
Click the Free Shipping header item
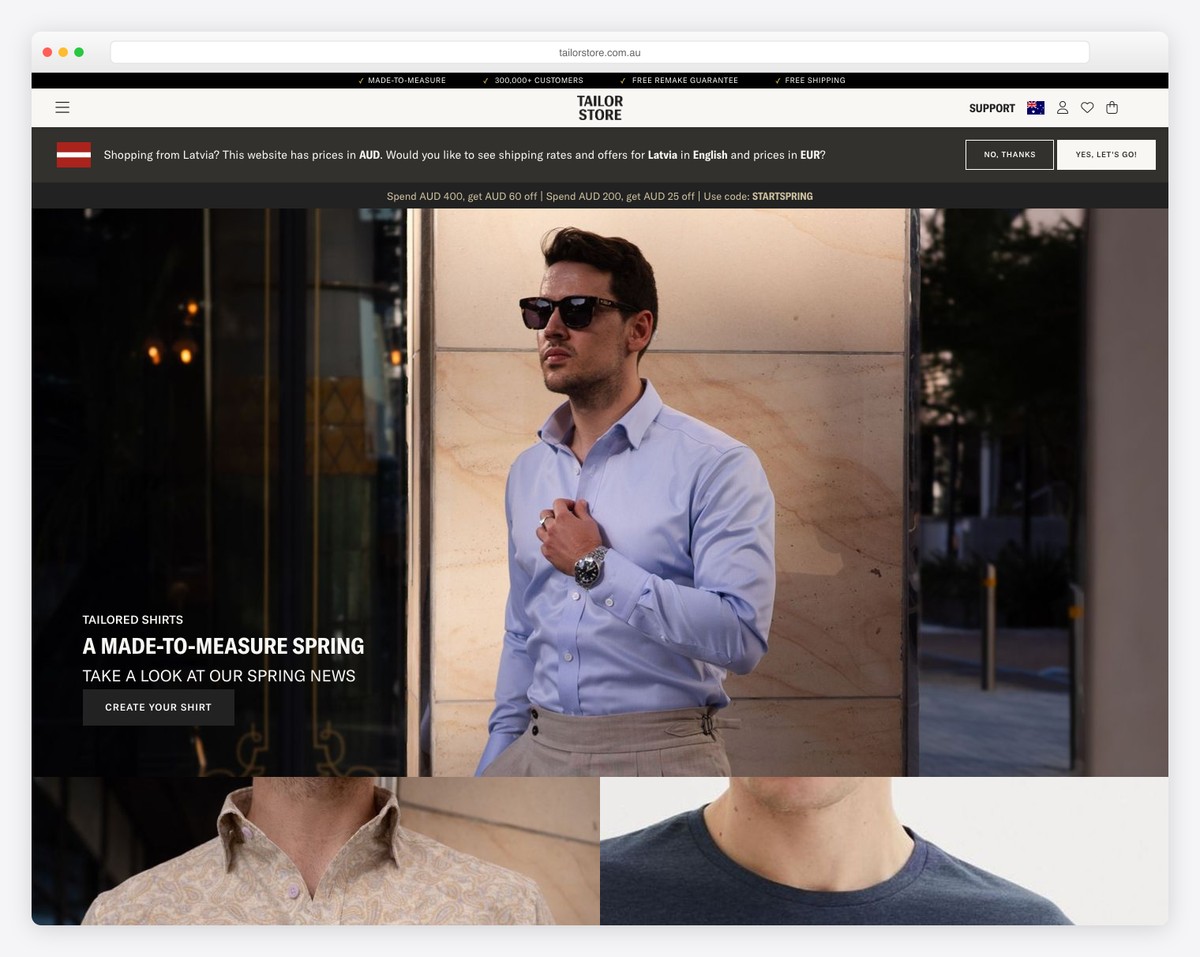coord(814,80)
